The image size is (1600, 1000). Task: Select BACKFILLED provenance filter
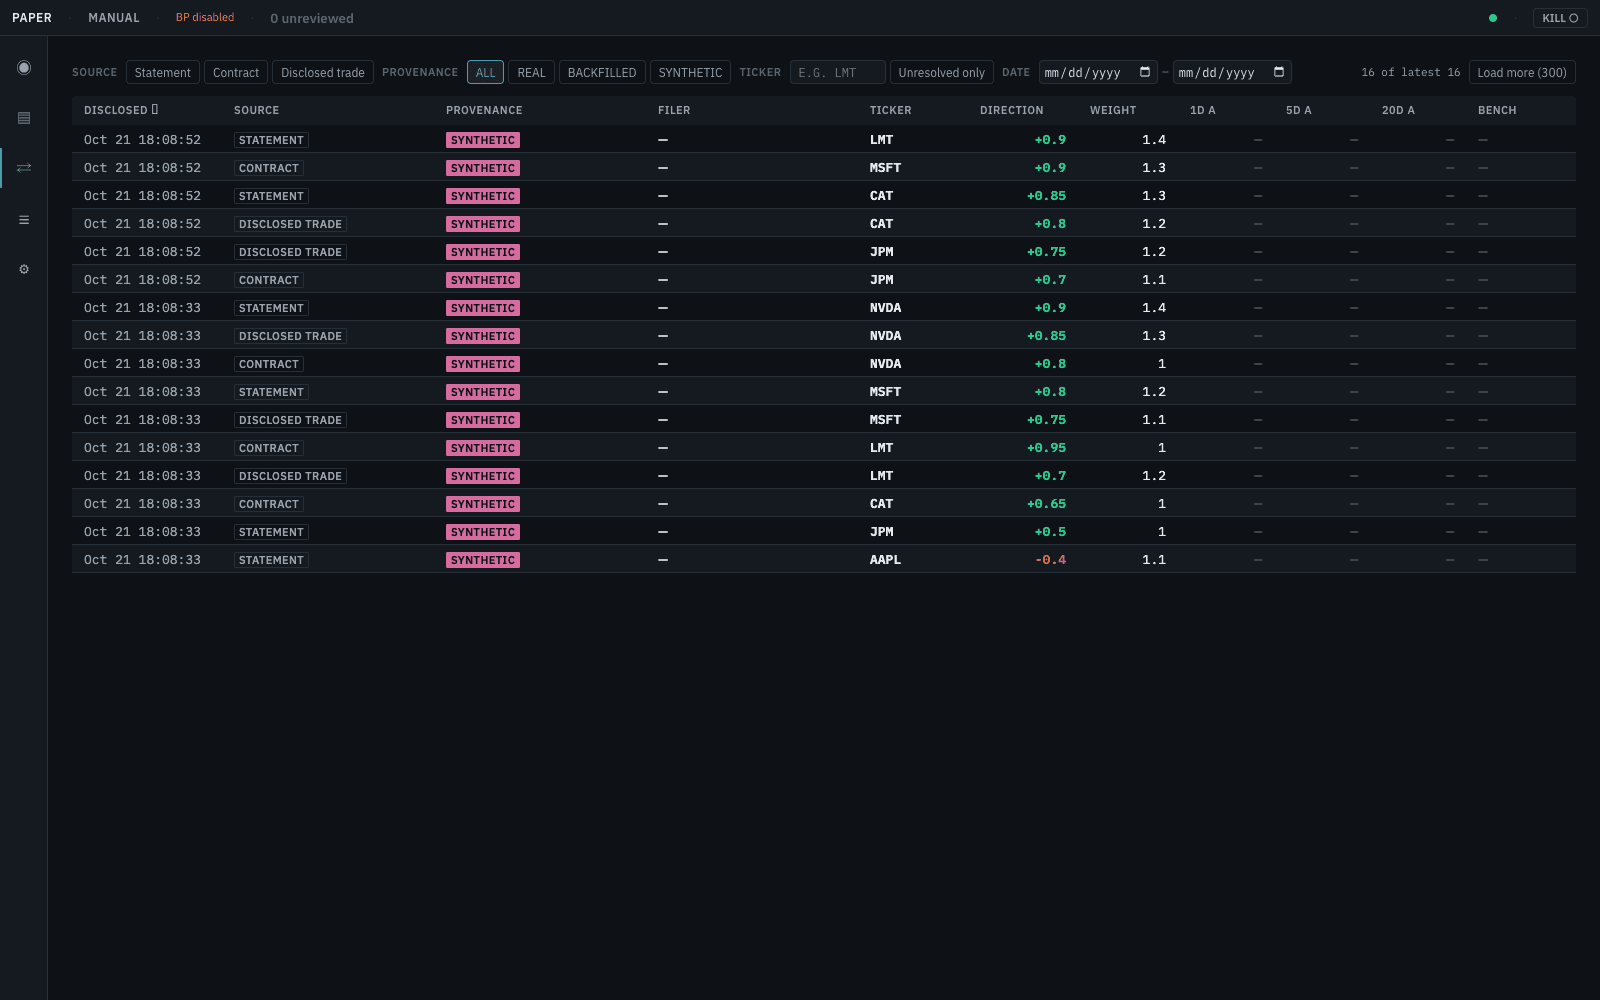602,72
